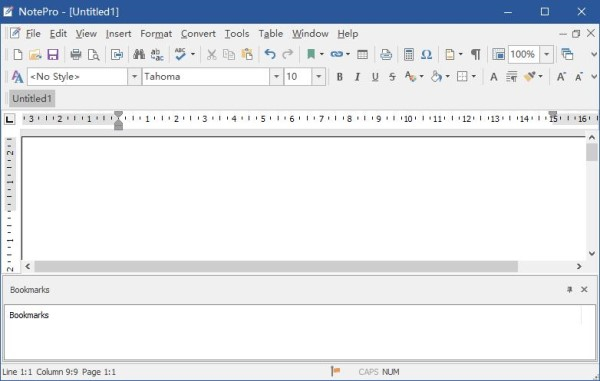Image resolution: width=600 pixels, height=381 pixels.
Task: Click the cascading windows icon
Action: pyautogui.click(x=567, y=54)
